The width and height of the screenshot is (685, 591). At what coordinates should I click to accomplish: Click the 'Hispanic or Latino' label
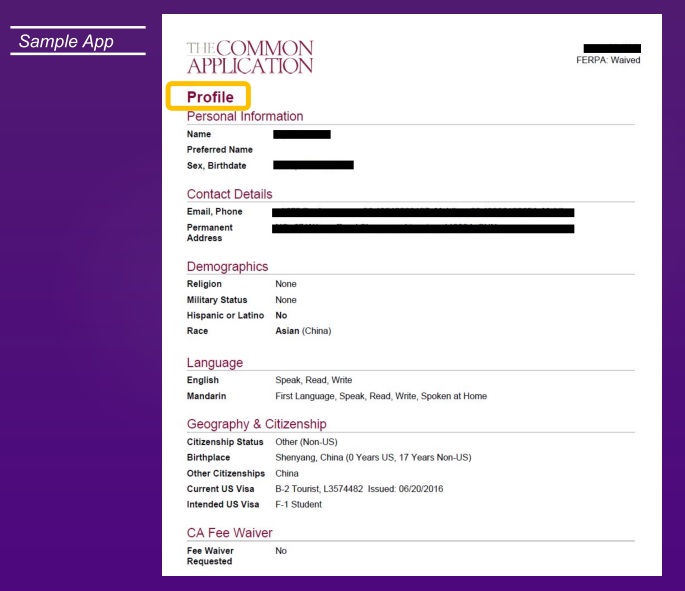225,315
